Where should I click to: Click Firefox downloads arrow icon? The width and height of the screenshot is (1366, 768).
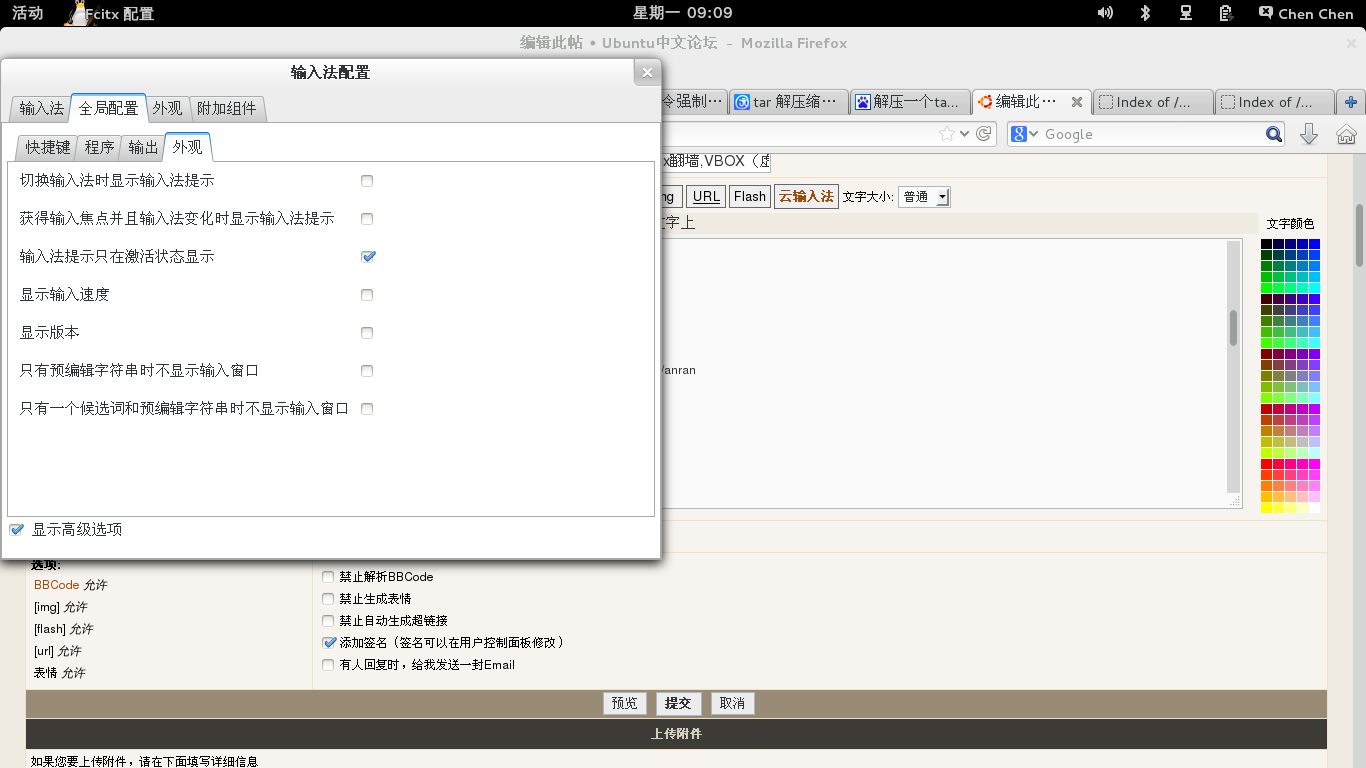click(1308, 134)
